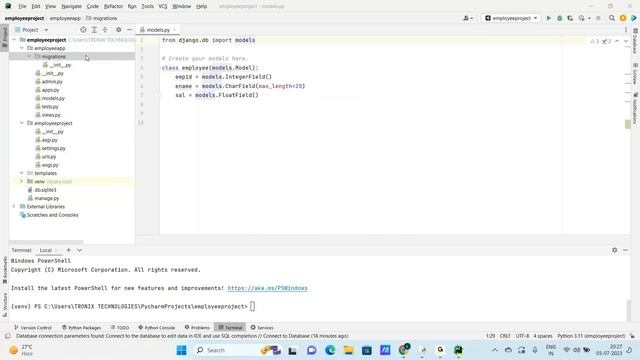Open the Refactor menu
The image size is (640, 360).
[x=113, y=6]
